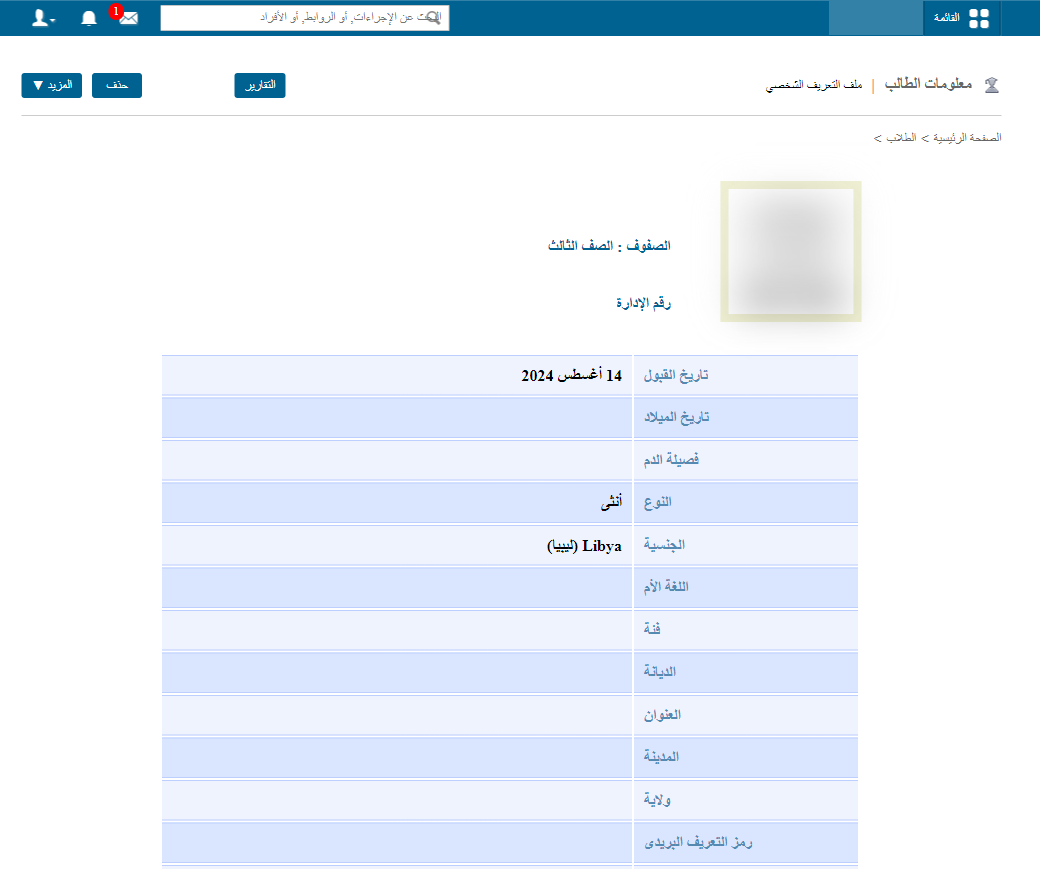Click the فصيلة الدم row label
The width and height of the screenshot is (1040, 869).
(671, 460)
